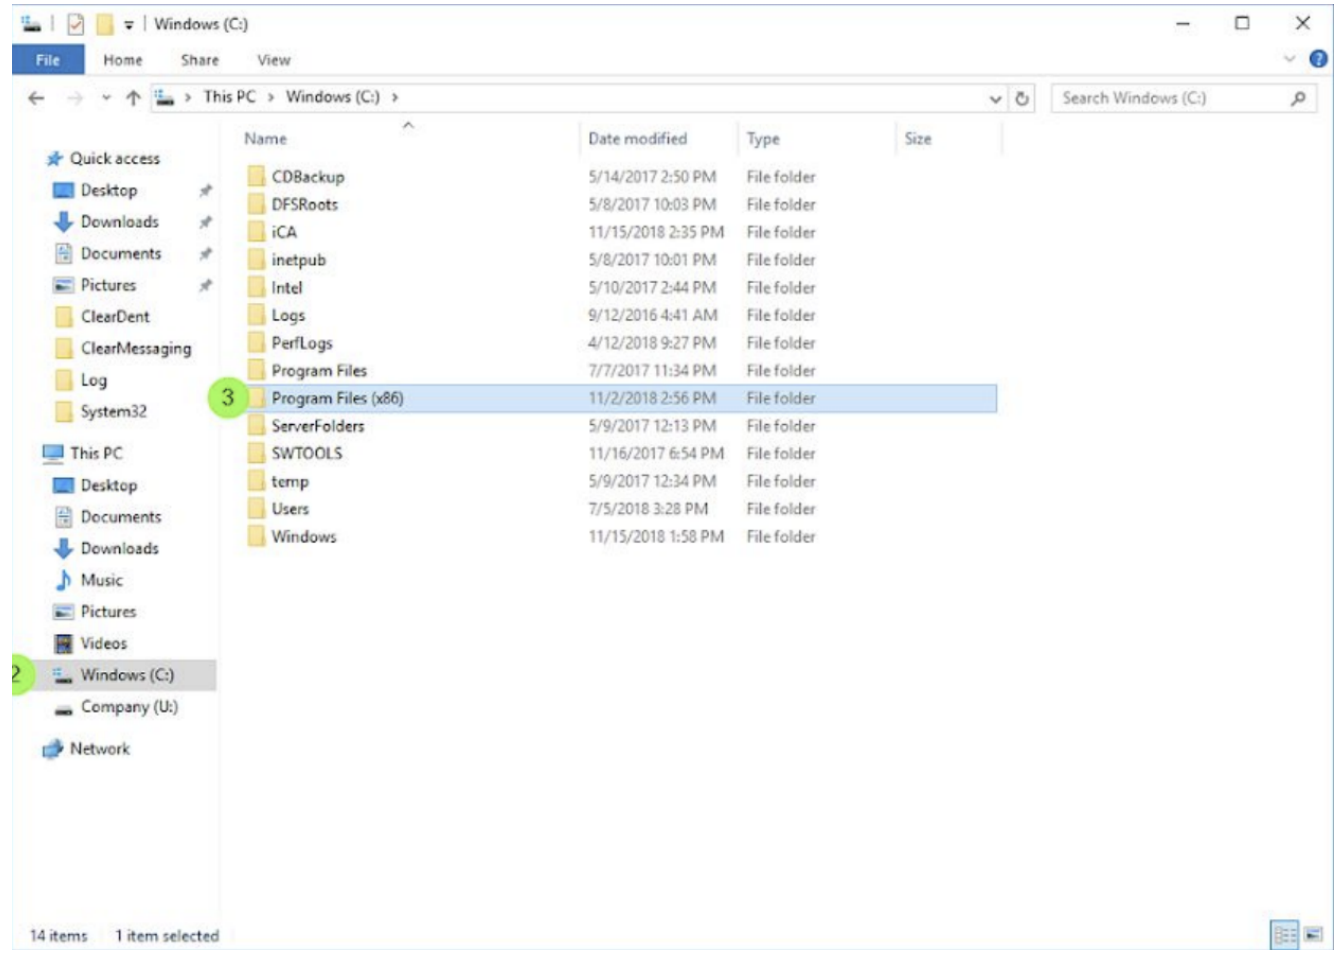Go up one folder level arrow

(x=133, y=98)
